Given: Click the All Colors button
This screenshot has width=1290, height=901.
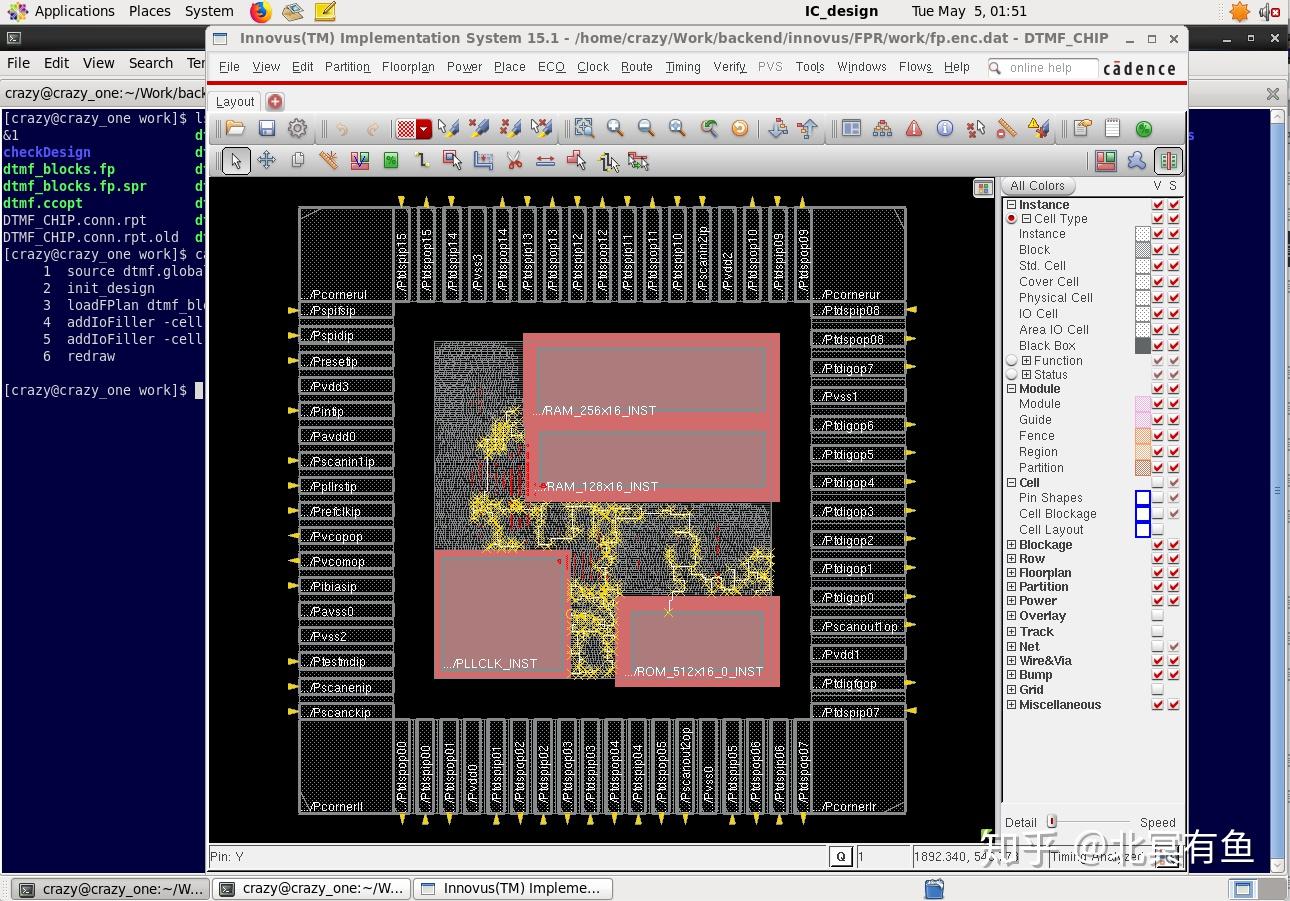Looking at the screenshot, I should tap(1037, 186).
